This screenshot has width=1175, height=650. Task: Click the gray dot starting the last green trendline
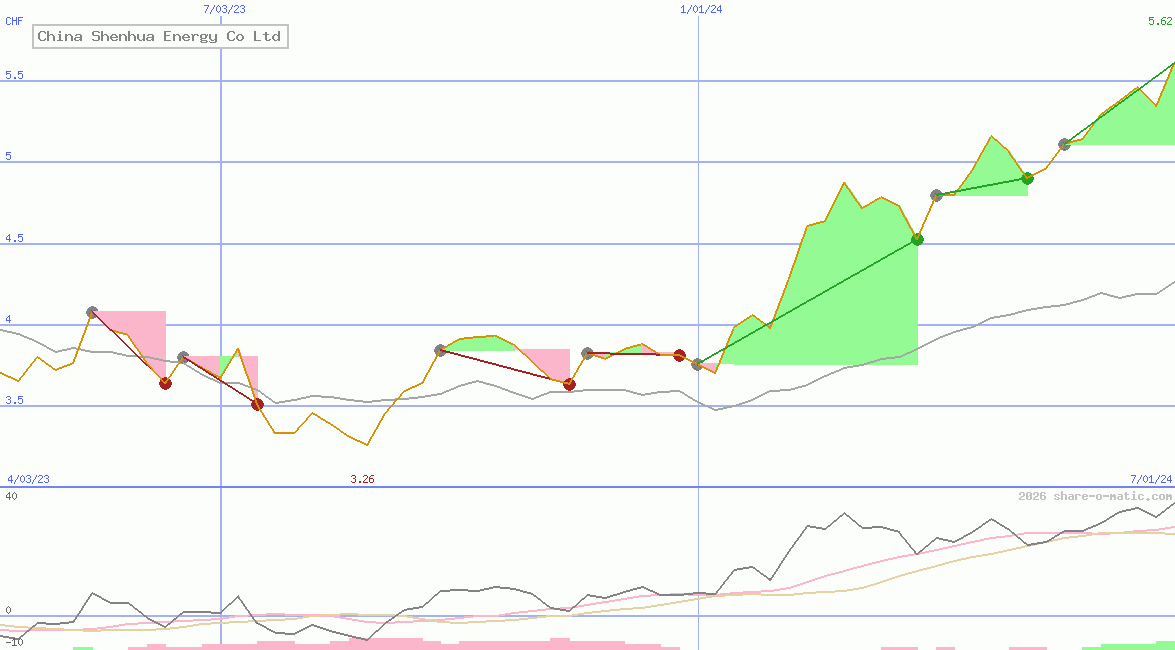1063,143
